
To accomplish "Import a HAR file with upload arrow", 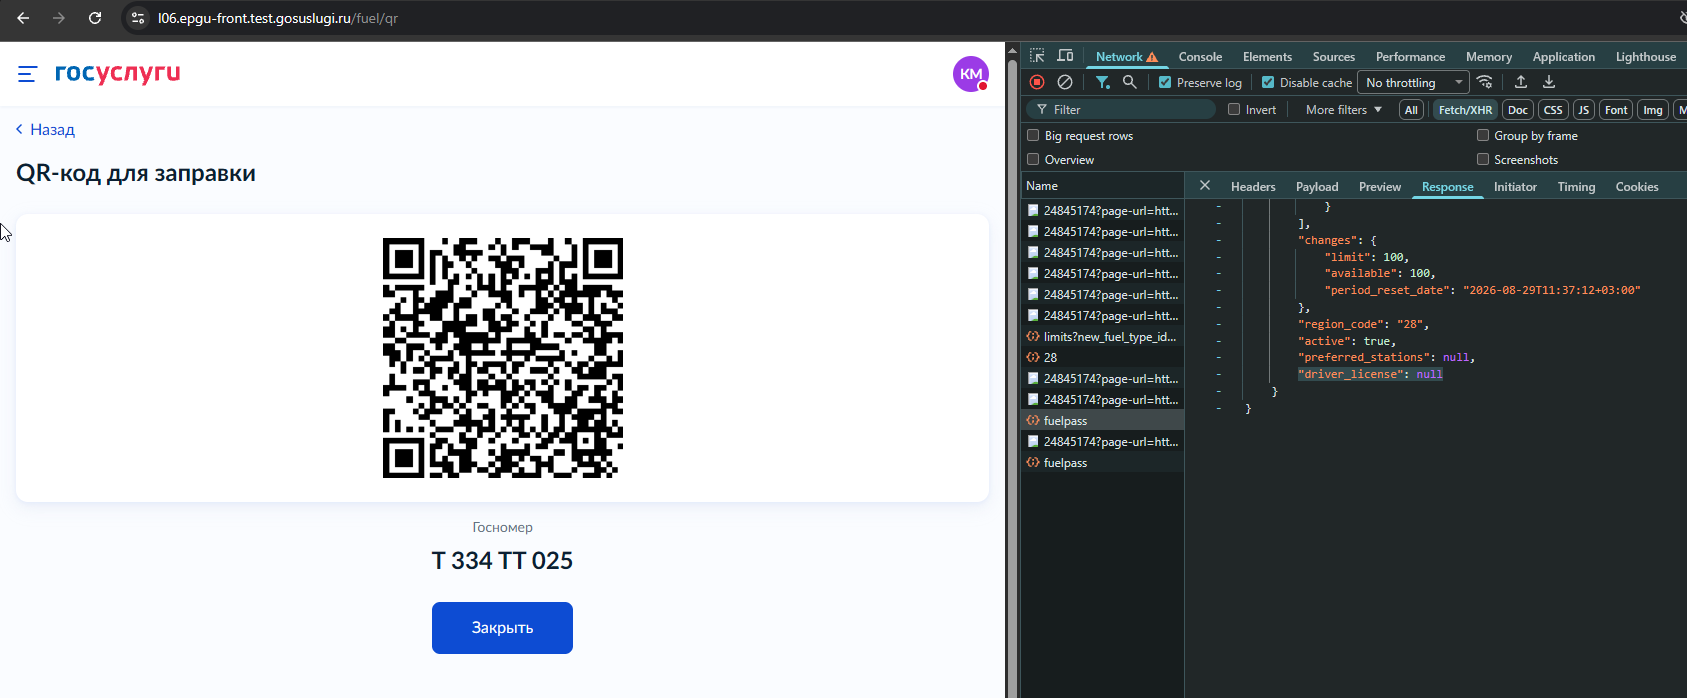I will pyautogui.click(x=1521, y=82).
